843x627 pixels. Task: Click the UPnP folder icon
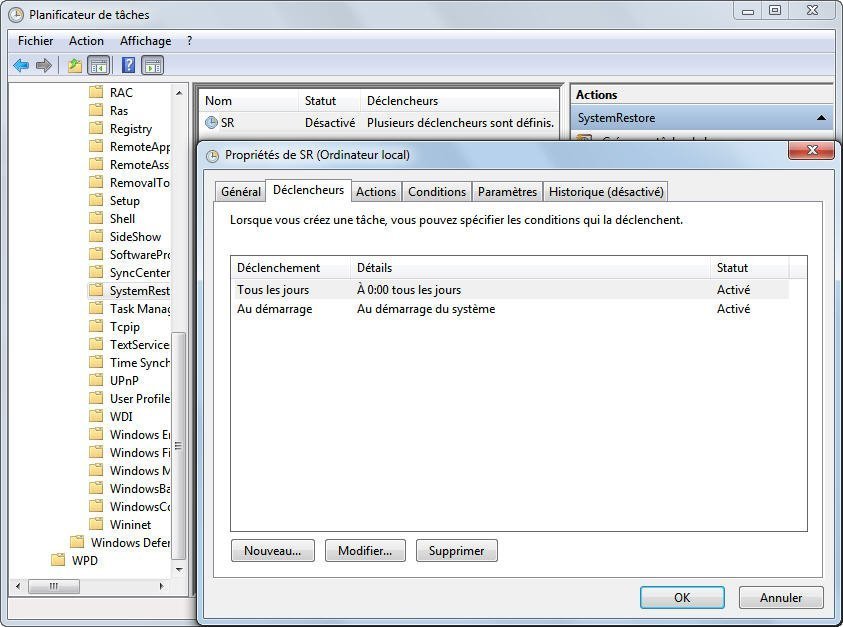point(96,380)
